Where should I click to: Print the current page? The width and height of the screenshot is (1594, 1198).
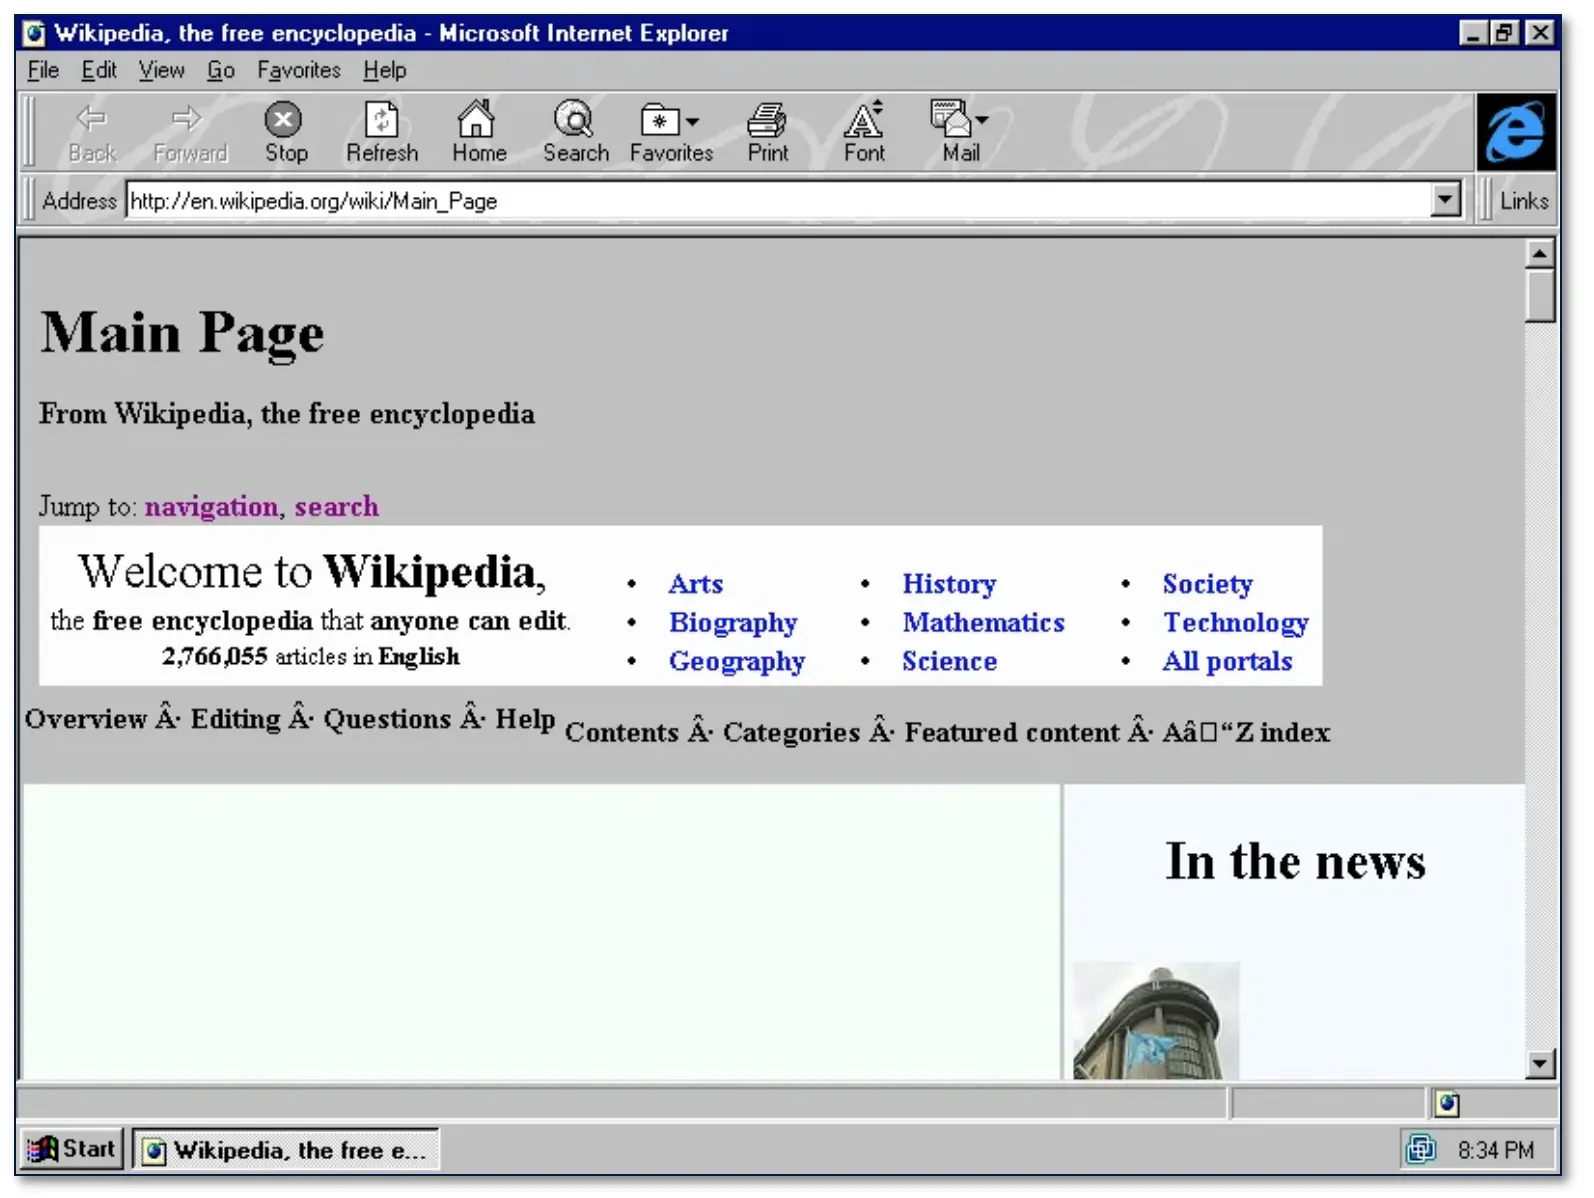coord(767,132)
